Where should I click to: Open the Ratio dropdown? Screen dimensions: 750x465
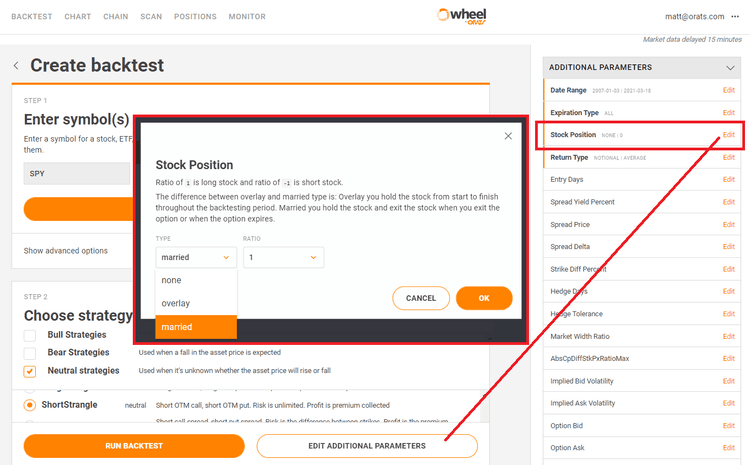tap(283, 257)
